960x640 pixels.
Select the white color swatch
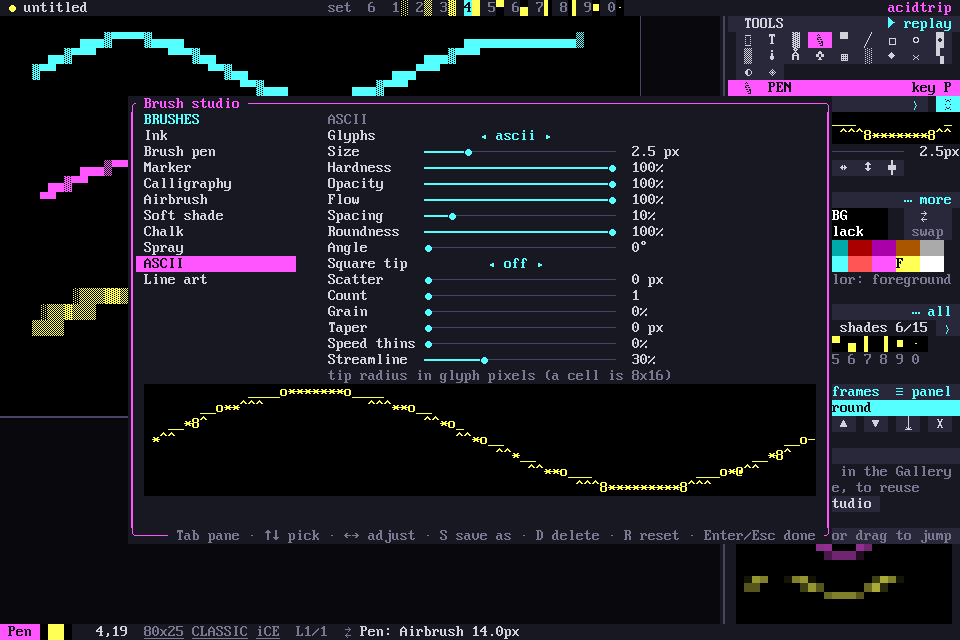pos(932,264)
